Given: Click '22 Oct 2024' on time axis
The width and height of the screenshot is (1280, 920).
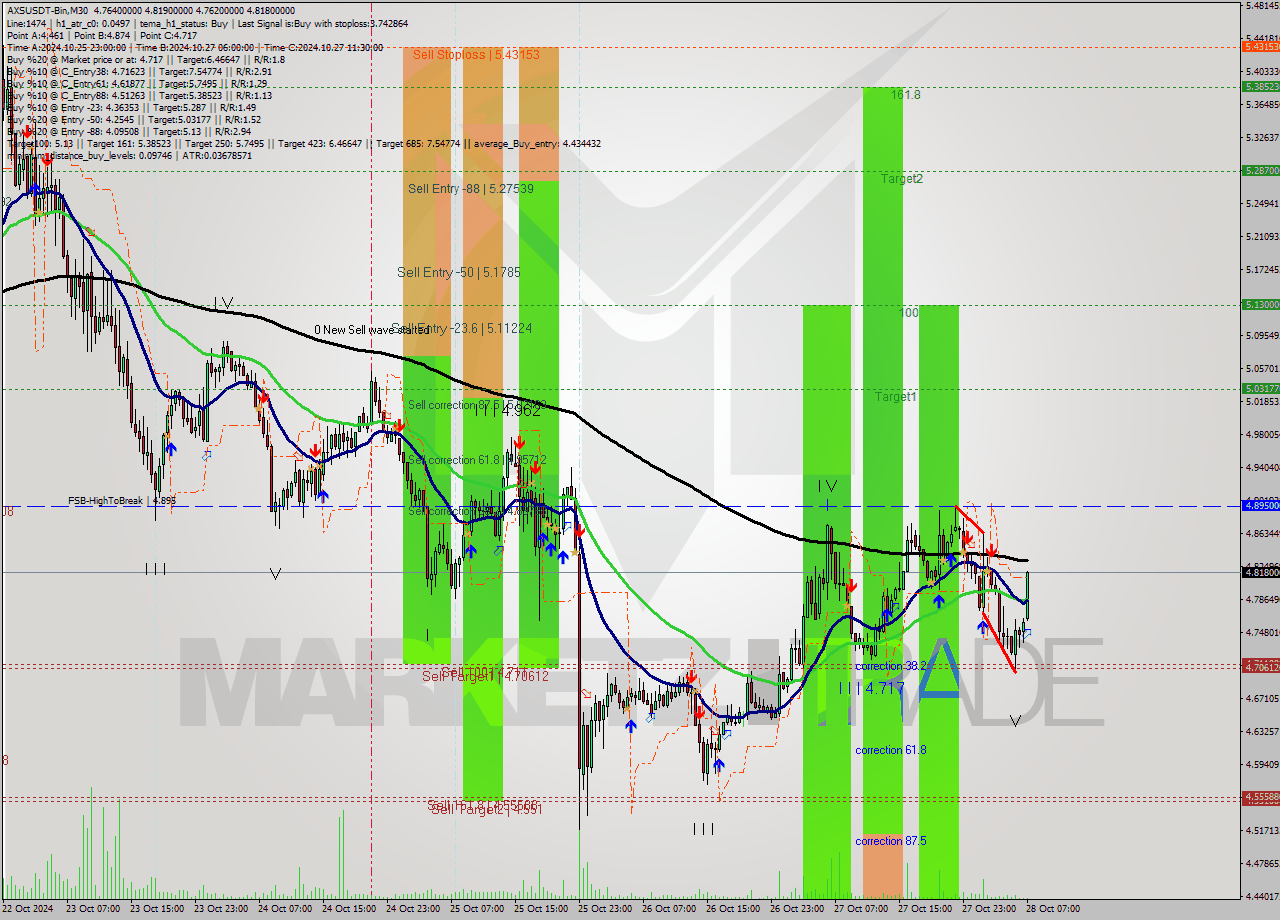Looking at the screenshot, I should (28, 909).
